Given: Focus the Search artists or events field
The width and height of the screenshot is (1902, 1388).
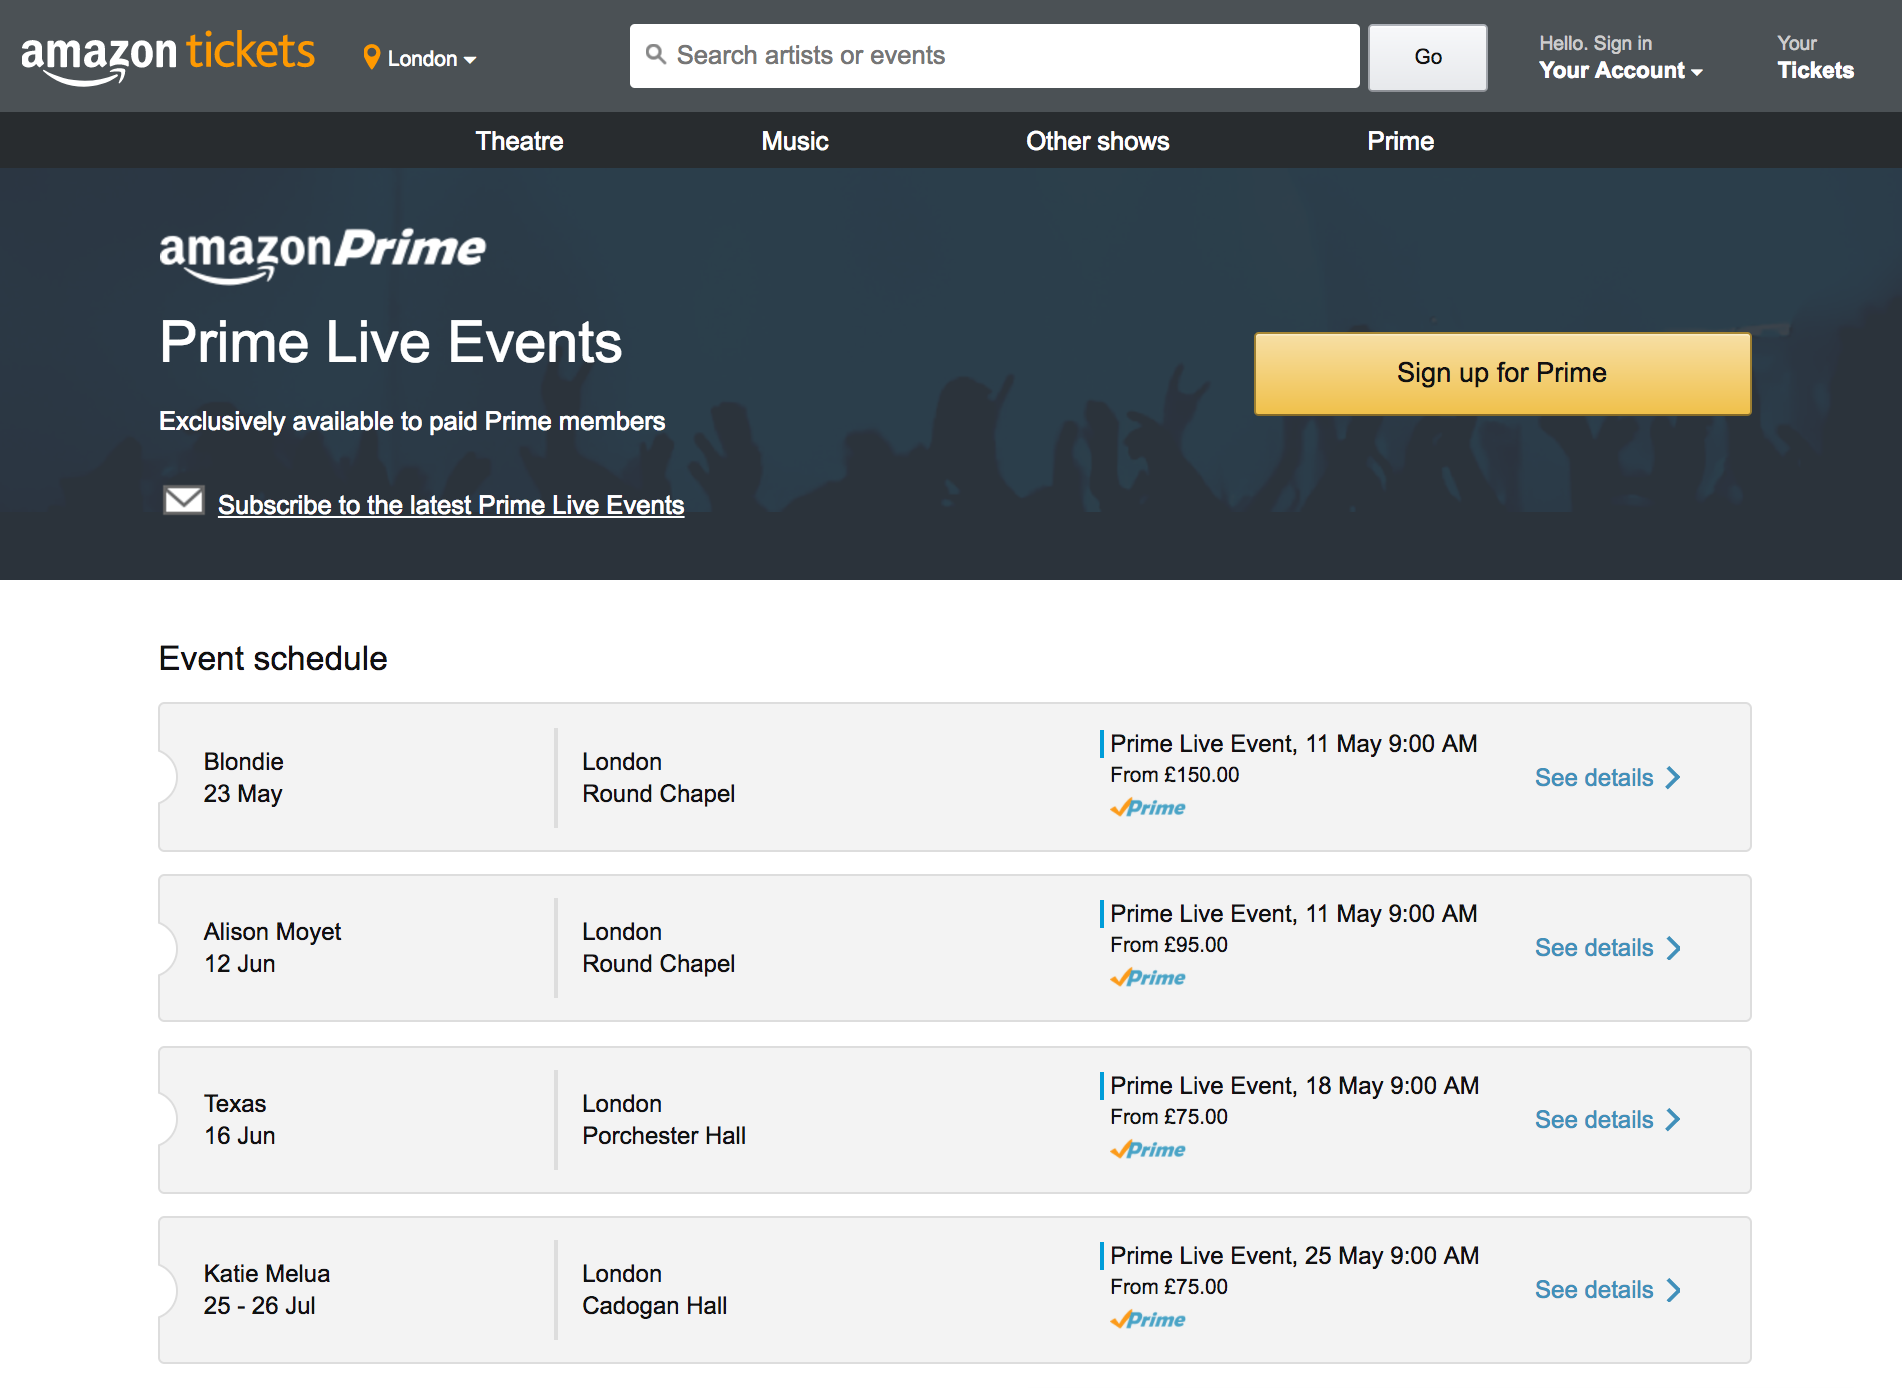Looking at the screenshot, I should (994, 56).
